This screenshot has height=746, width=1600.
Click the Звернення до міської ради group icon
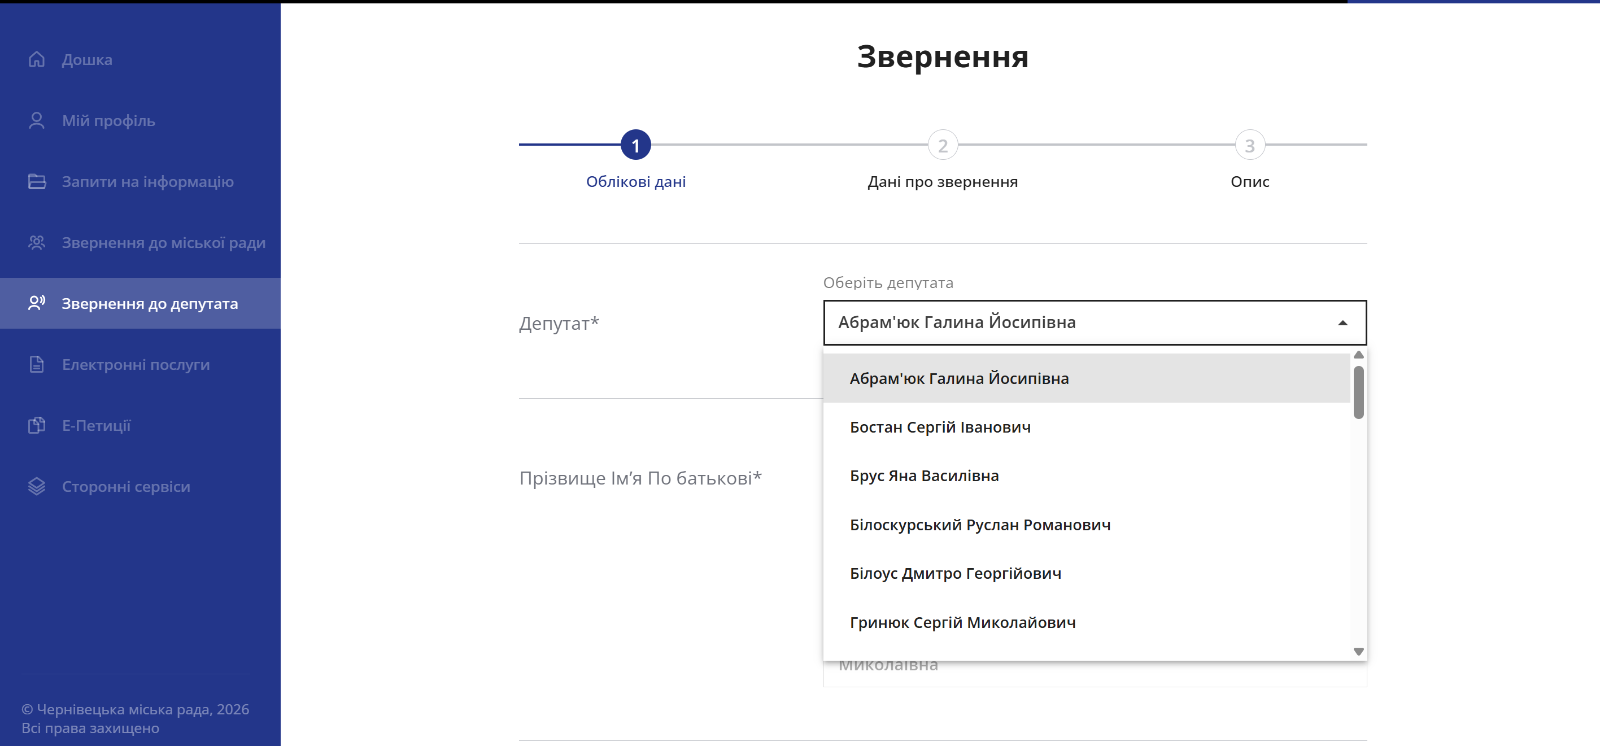click(37, 242)
